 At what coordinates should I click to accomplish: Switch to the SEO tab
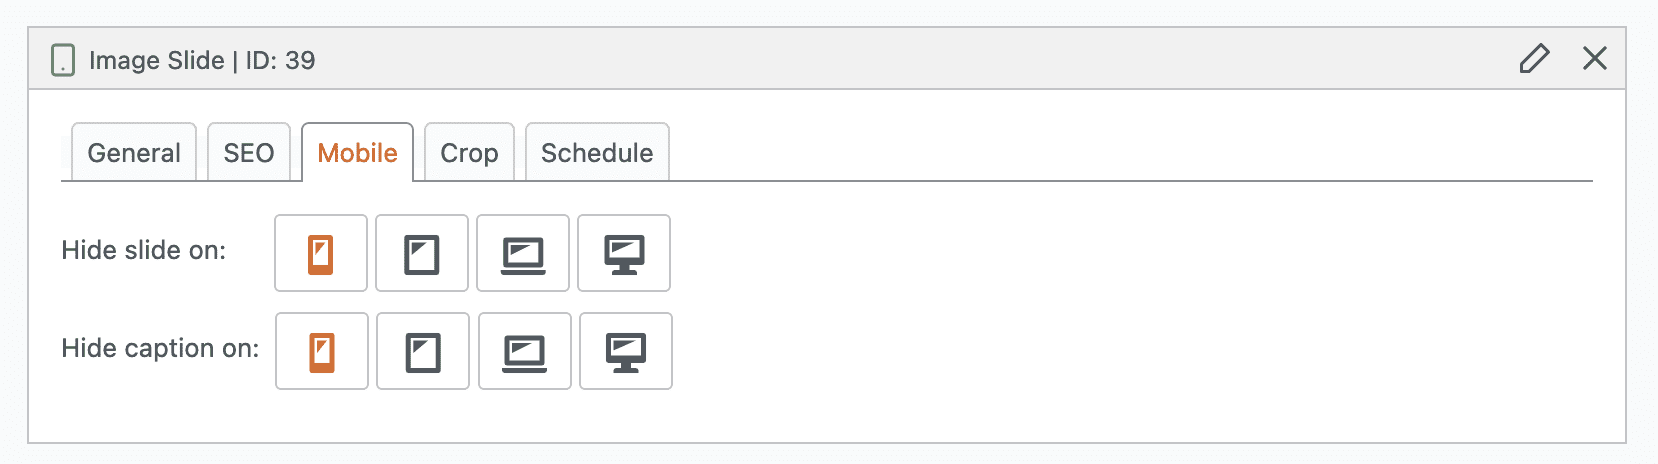[x=249, y=153]
